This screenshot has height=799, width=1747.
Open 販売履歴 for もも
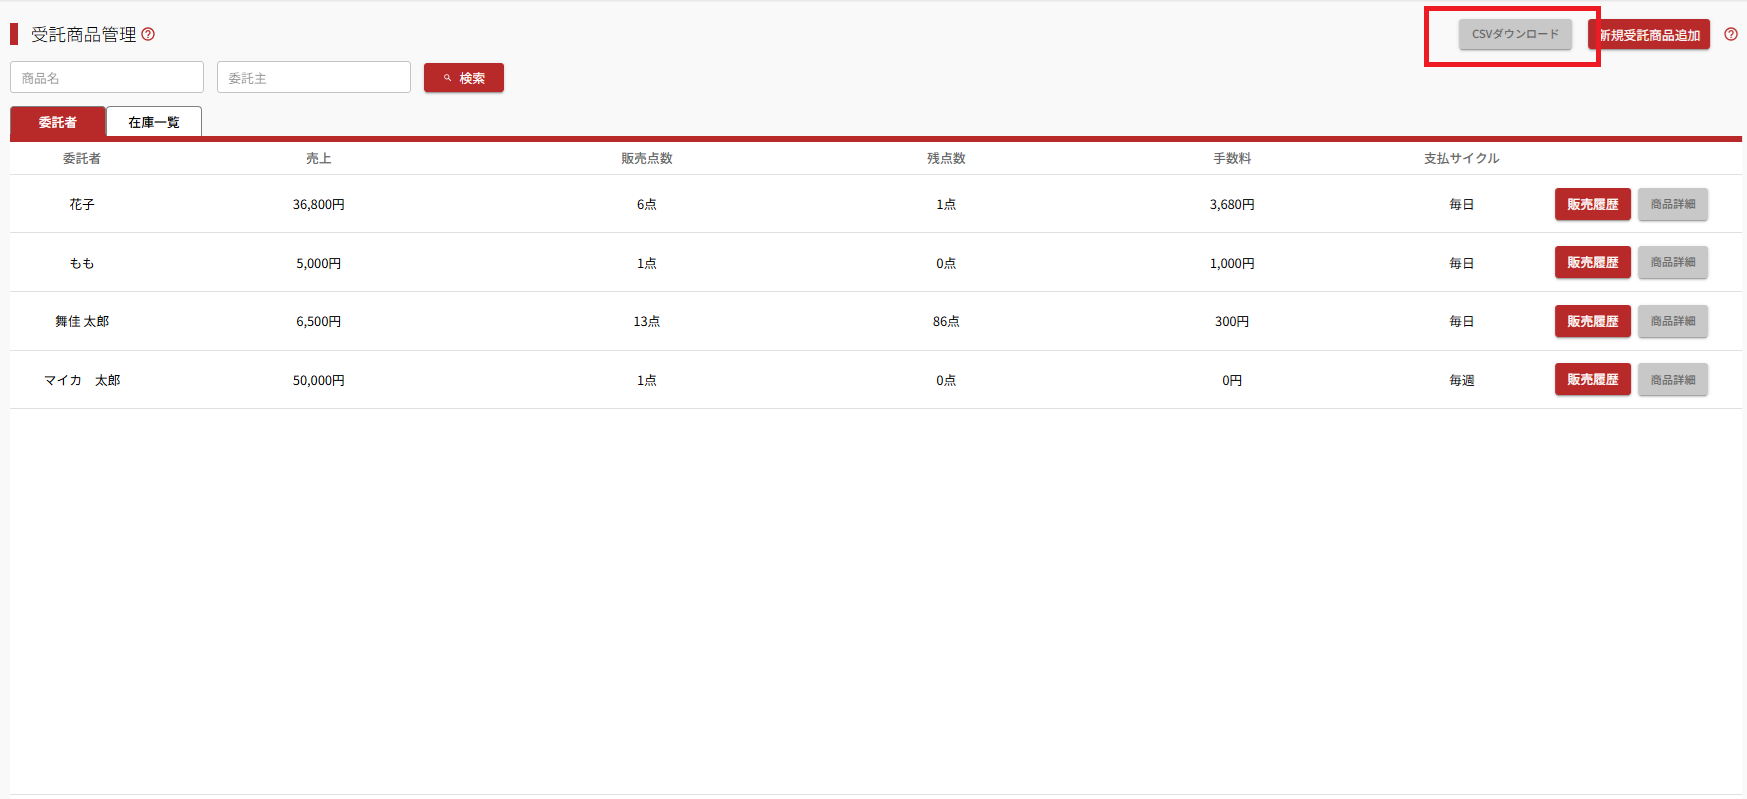(1592, 262)
